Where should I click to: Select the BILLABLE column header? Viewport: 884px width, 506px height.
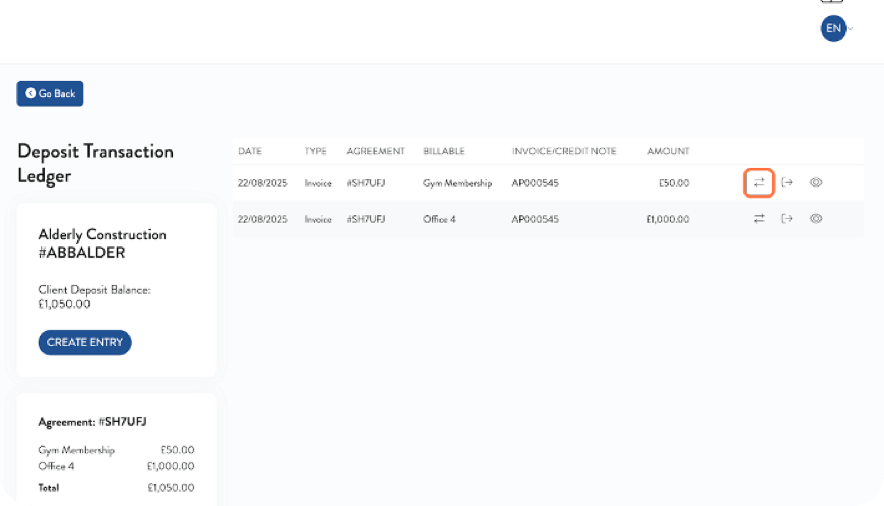445,151
